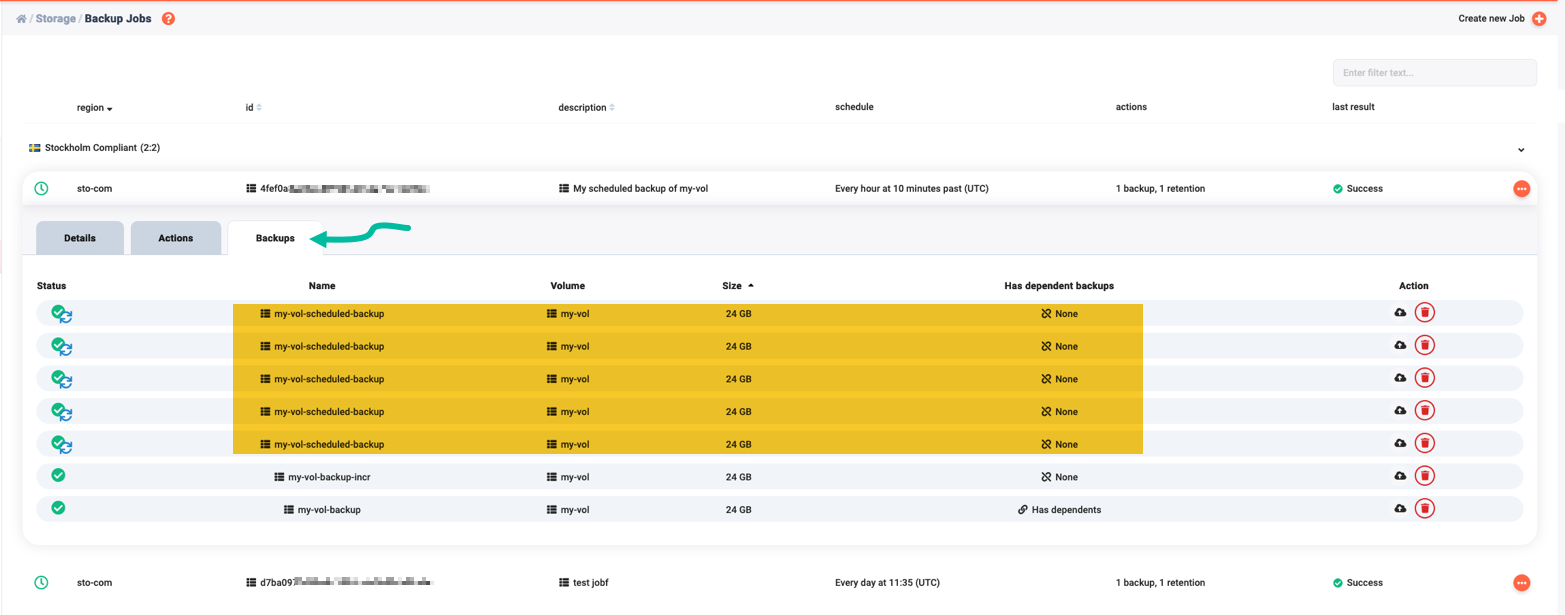Delete the backup that has dependents
This screenshot has height=615, width=1565.
point(1425,509)
